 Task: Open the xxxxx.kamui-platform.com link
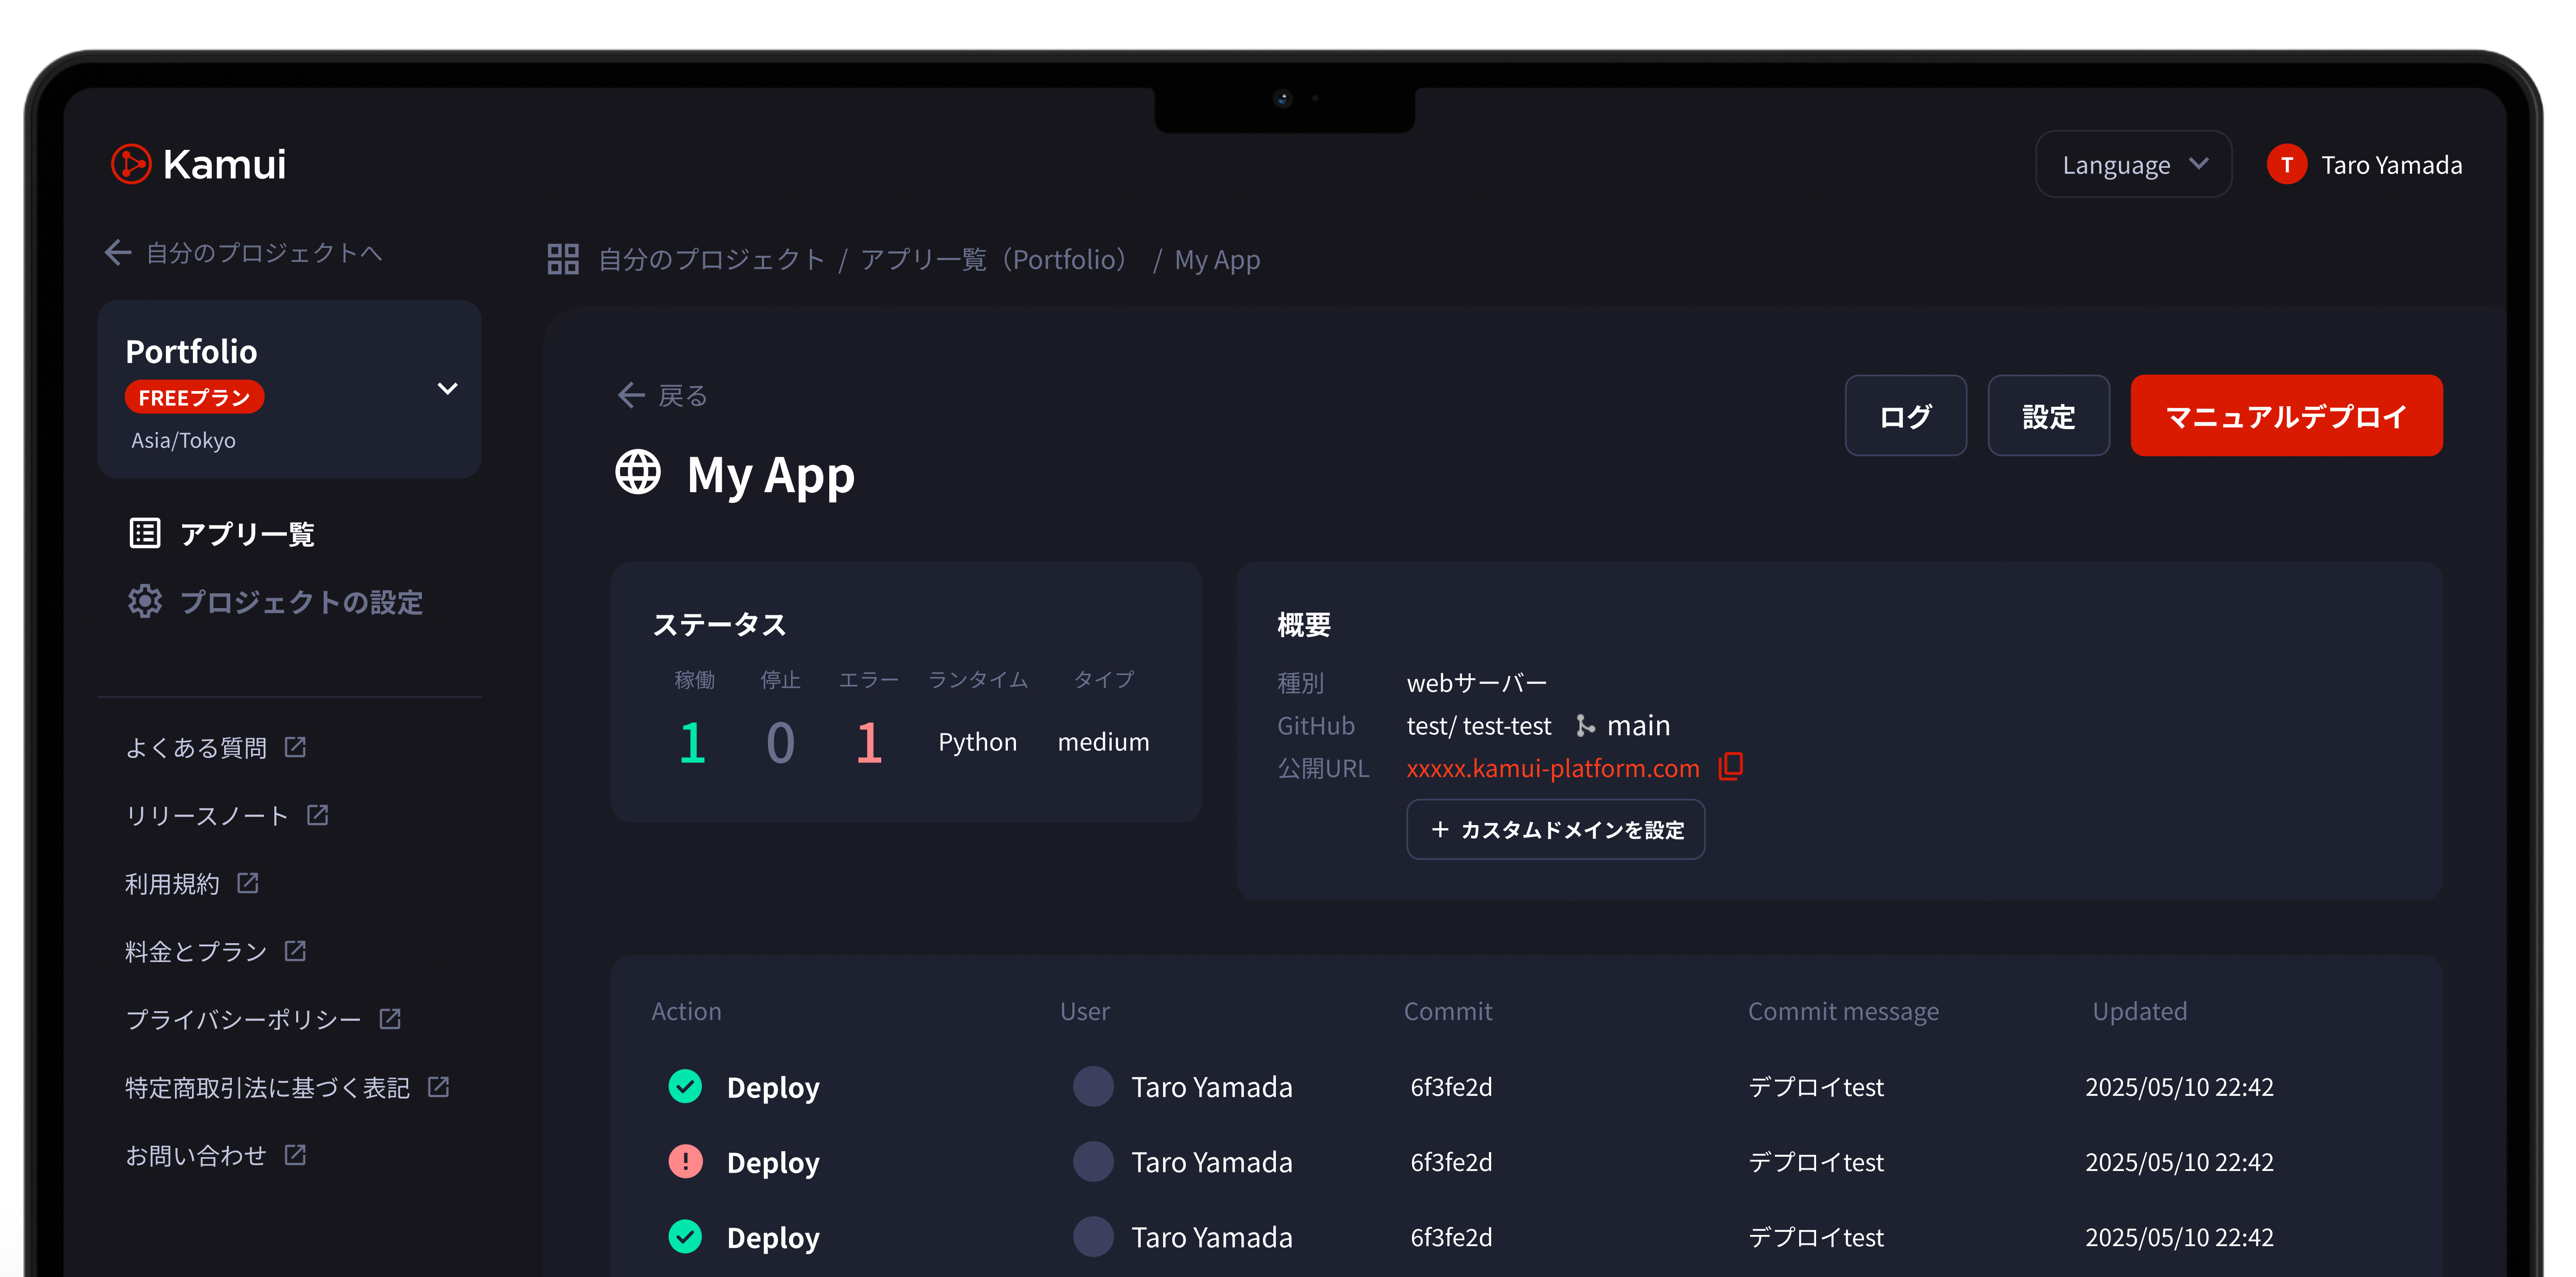(x=1552, y=768)
